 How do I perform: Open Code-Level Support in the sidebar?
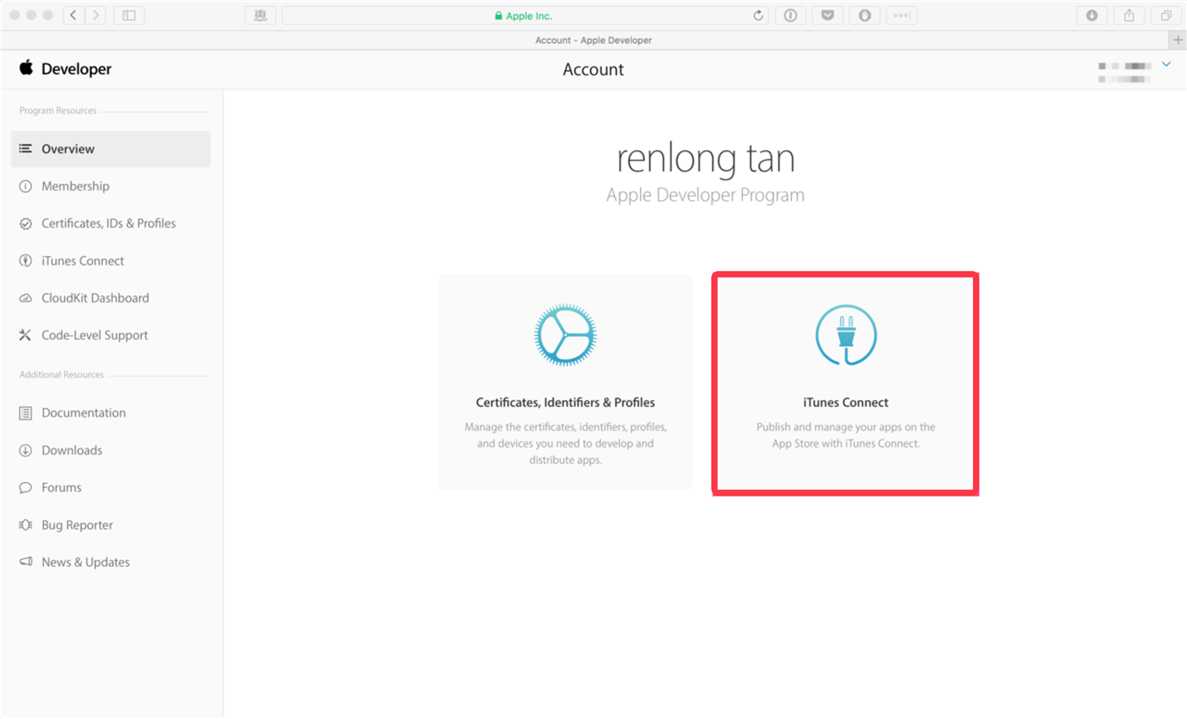click(94, 335)
